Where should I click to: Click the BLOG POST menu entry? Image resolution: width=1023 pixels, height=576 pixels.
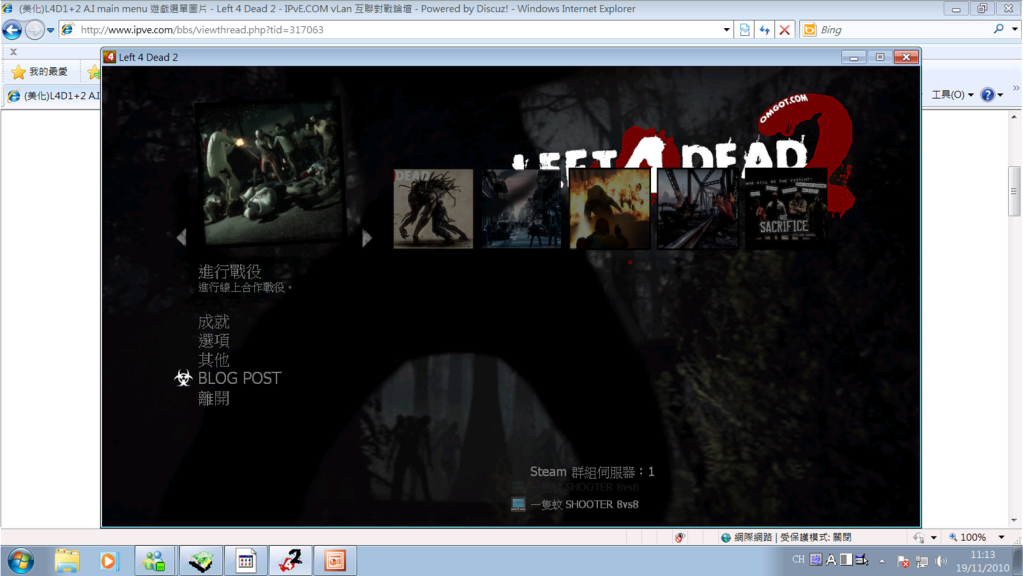pos(239,379)
